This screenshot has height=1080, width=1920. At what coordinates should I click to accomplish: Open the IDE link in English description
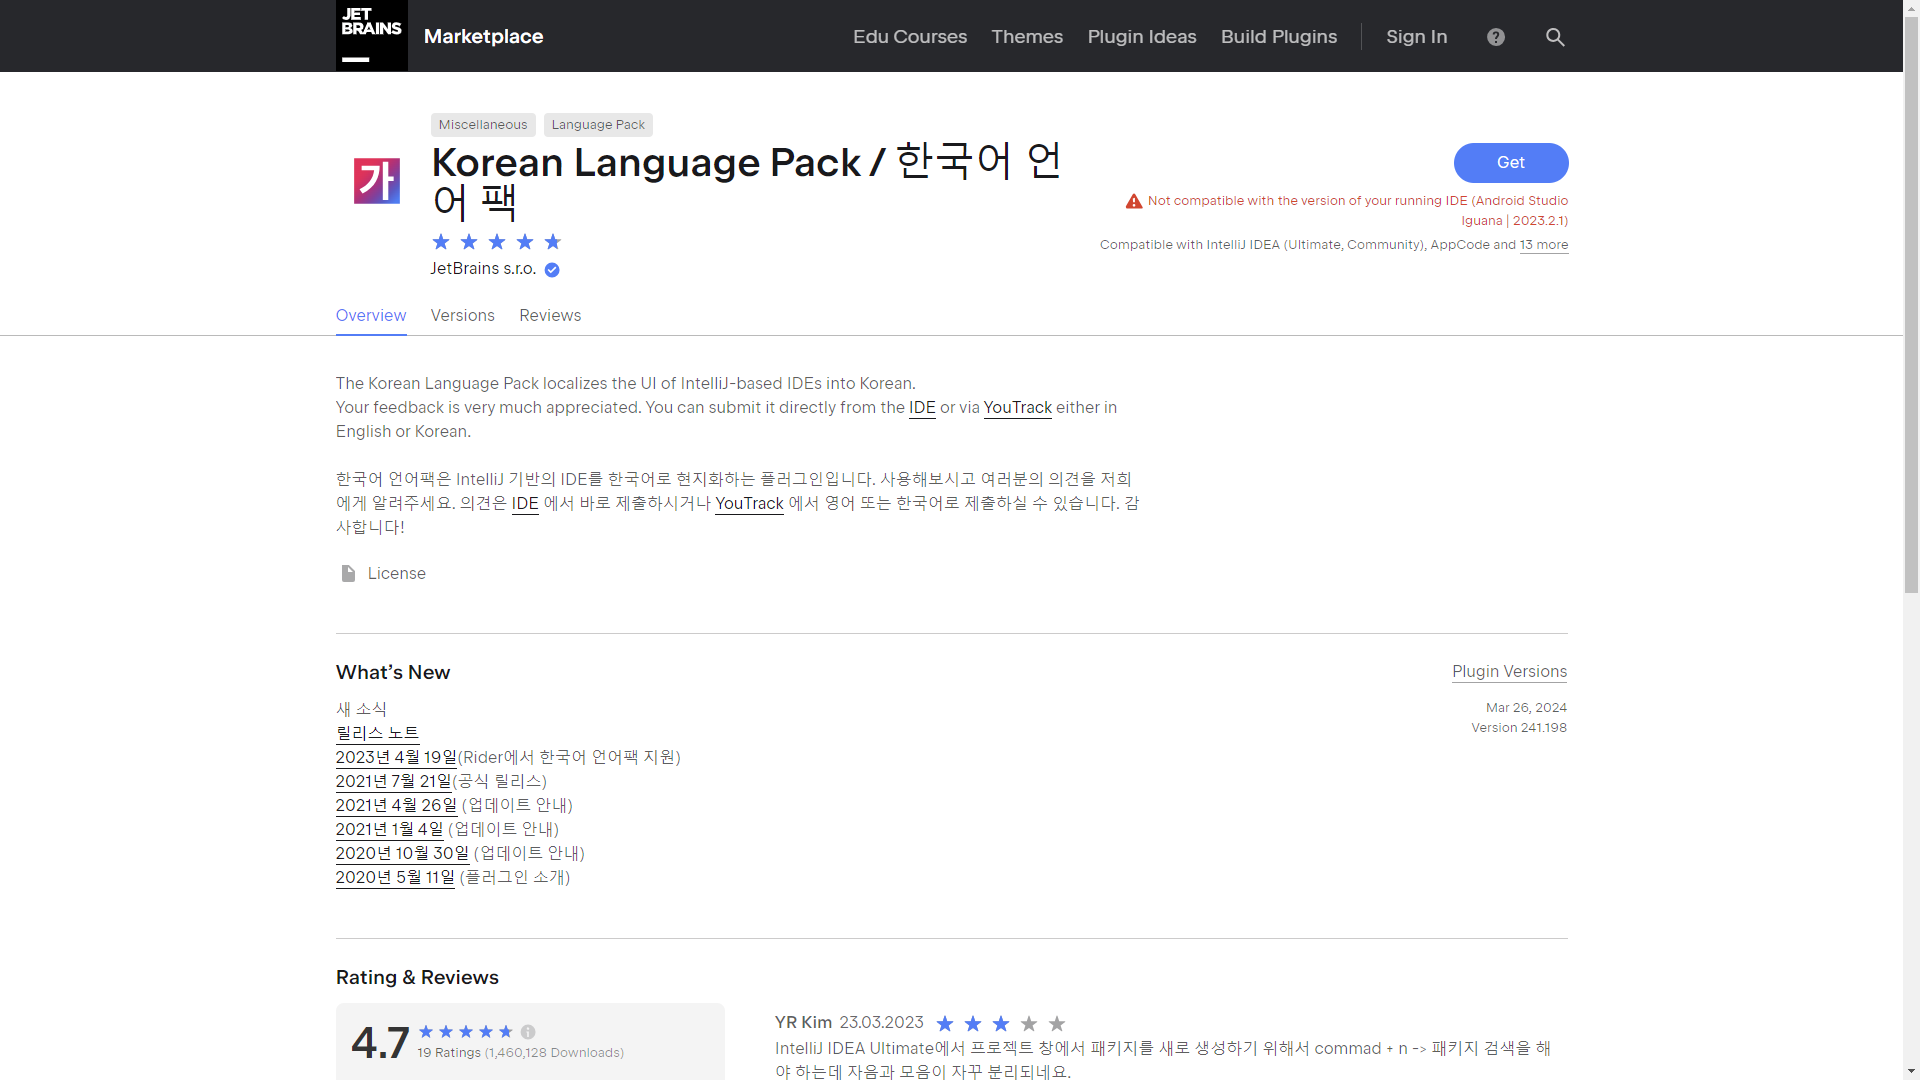[x=922, y=408]
